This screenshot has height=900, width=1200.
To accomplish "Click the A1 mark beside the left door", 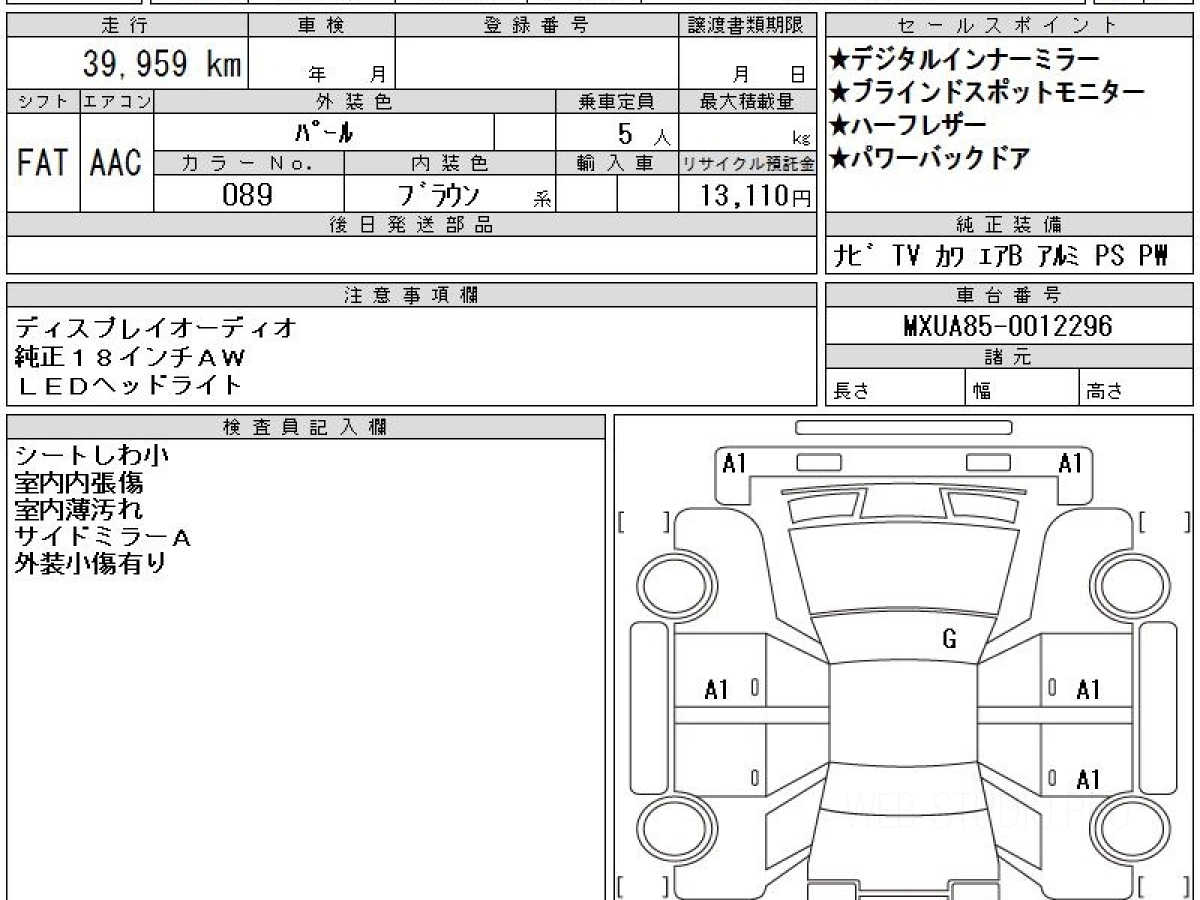I will (x=717, y=689).
